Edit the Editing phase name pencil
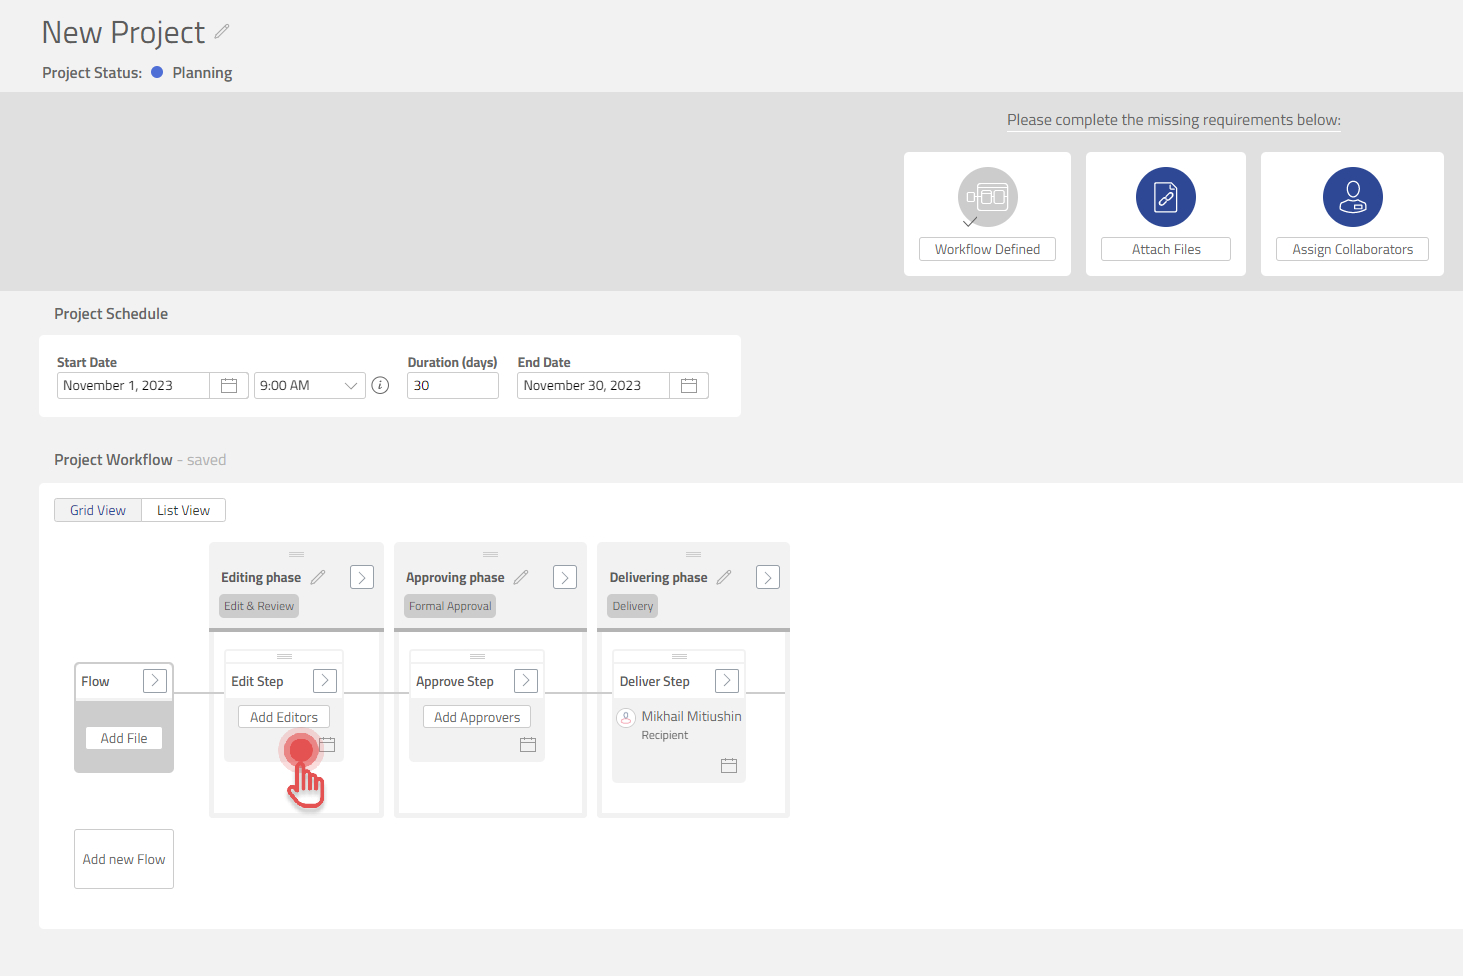 pos(318,577)
